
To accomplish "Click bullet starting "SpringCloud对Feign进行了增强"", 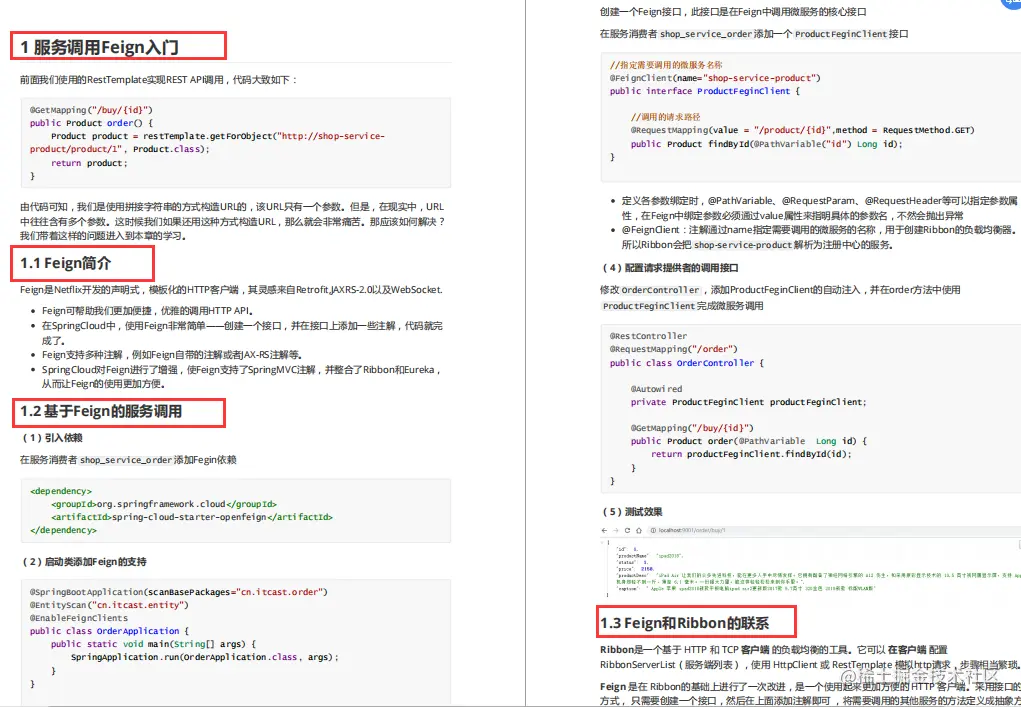I will coord(242,377).
